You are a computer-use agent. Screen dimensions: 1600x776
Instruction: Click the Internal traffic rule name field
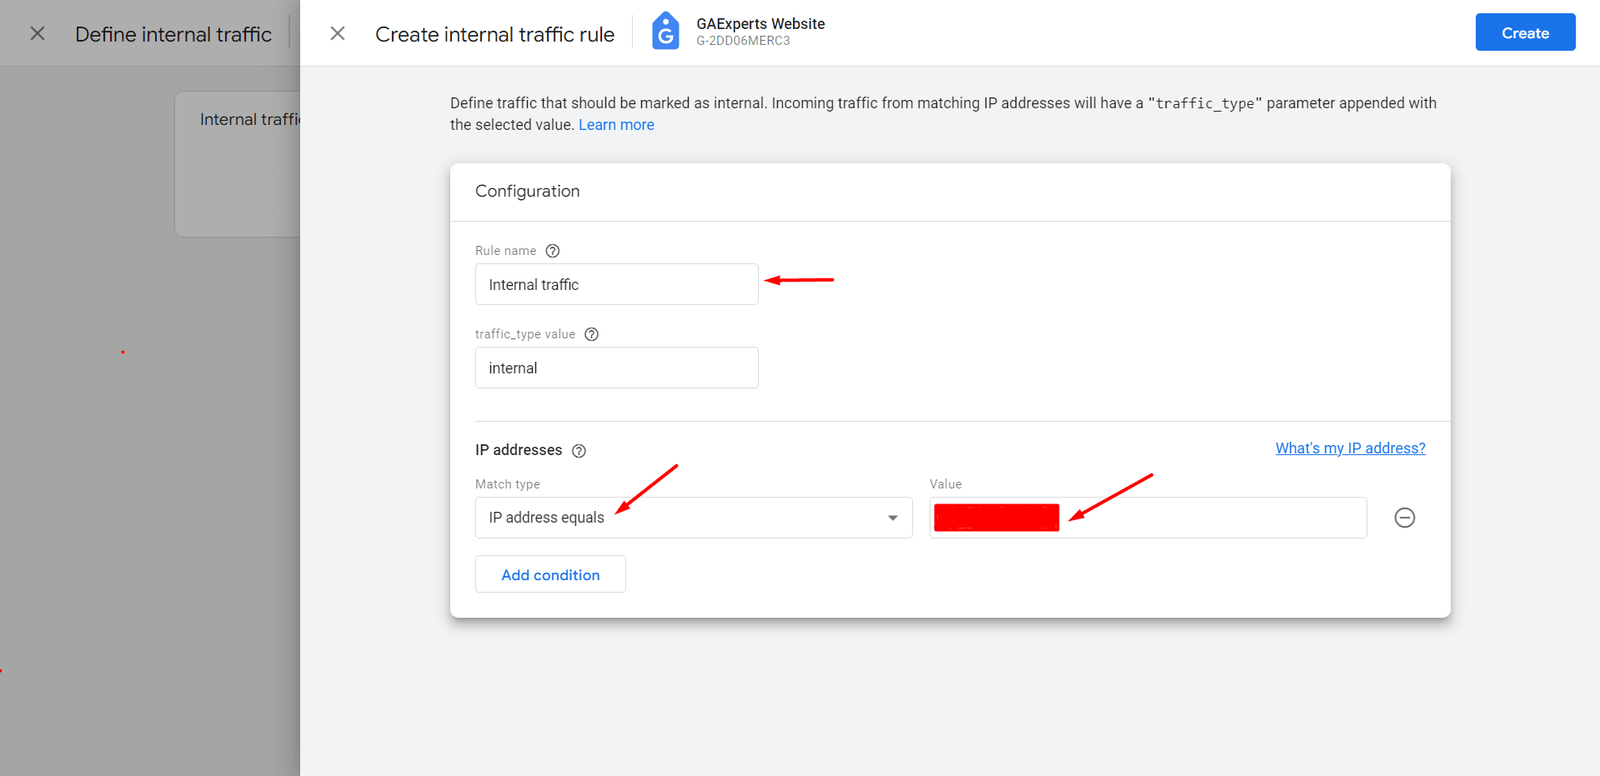pos(616,284)
